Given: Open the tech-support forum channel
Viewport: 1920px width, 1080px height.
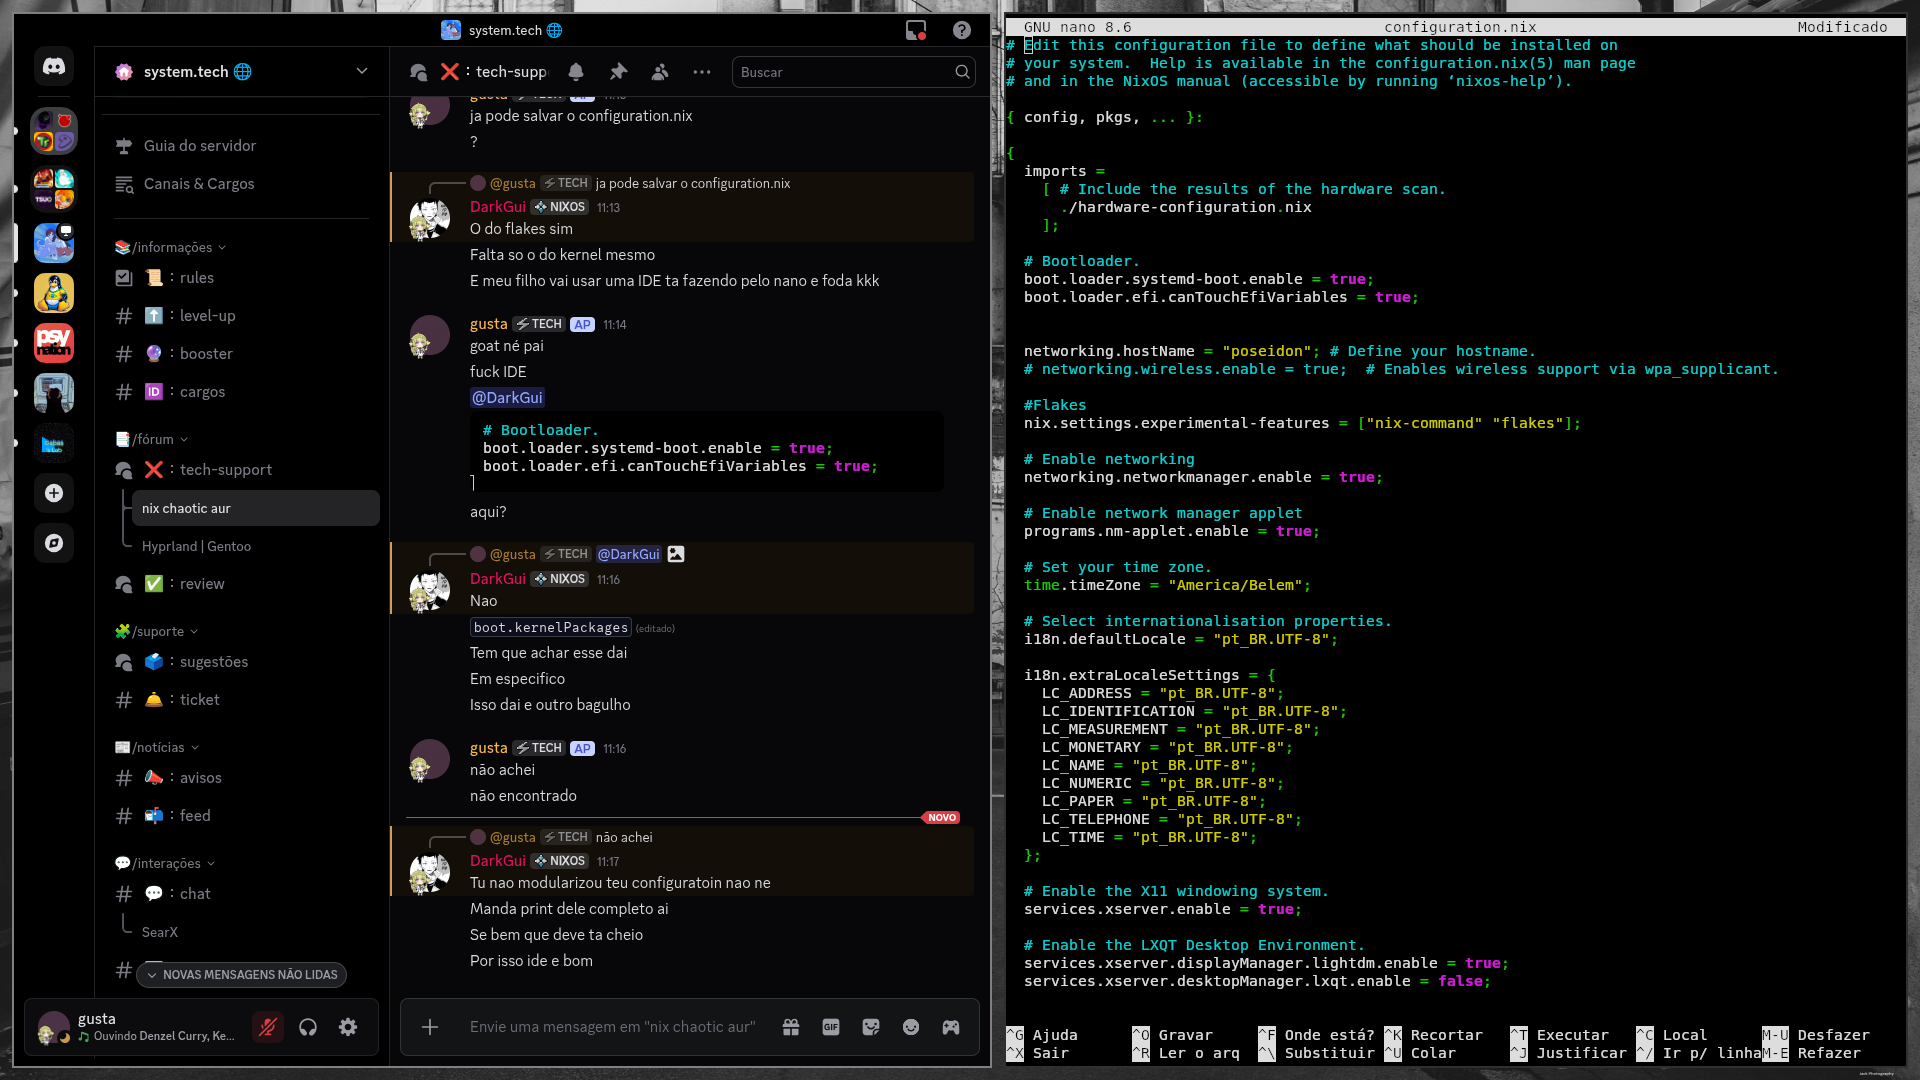Looking at the screenshot, I should pyautogui.click(x=225, y=470).
